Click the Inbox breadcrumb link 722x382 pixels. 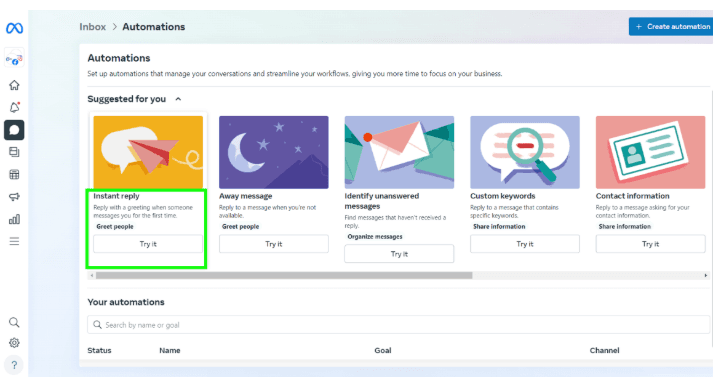[x=93, y=27]
